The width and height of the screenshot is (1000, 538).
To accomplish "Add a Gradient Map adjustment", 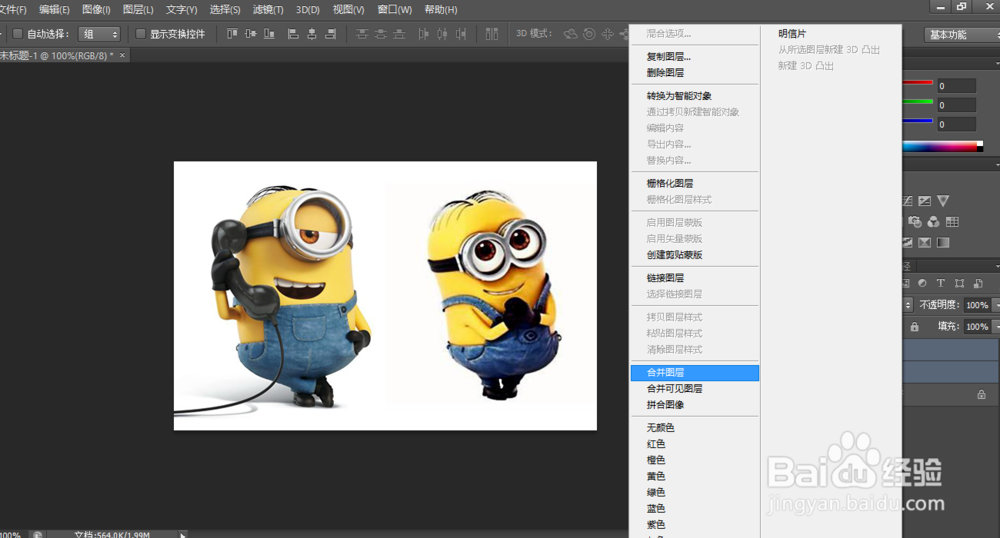I will tap(943, 242).
